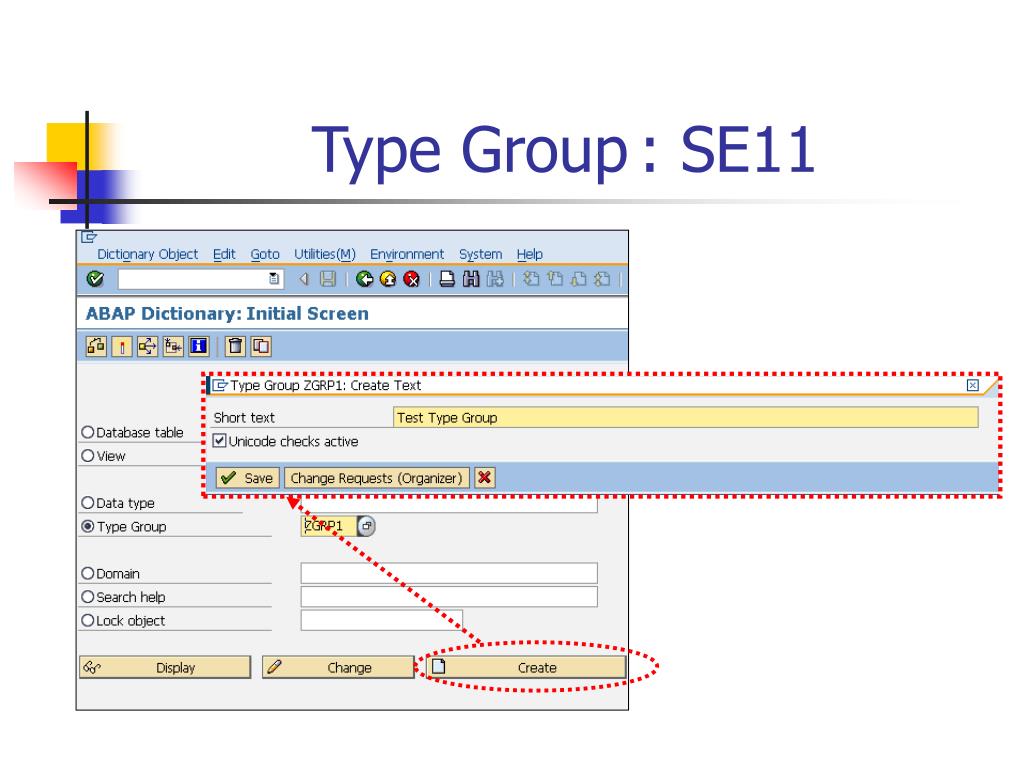Click the green Enter checkmark icon
Viewport: 1024px width, 768px height.
(x=95, y=279)
